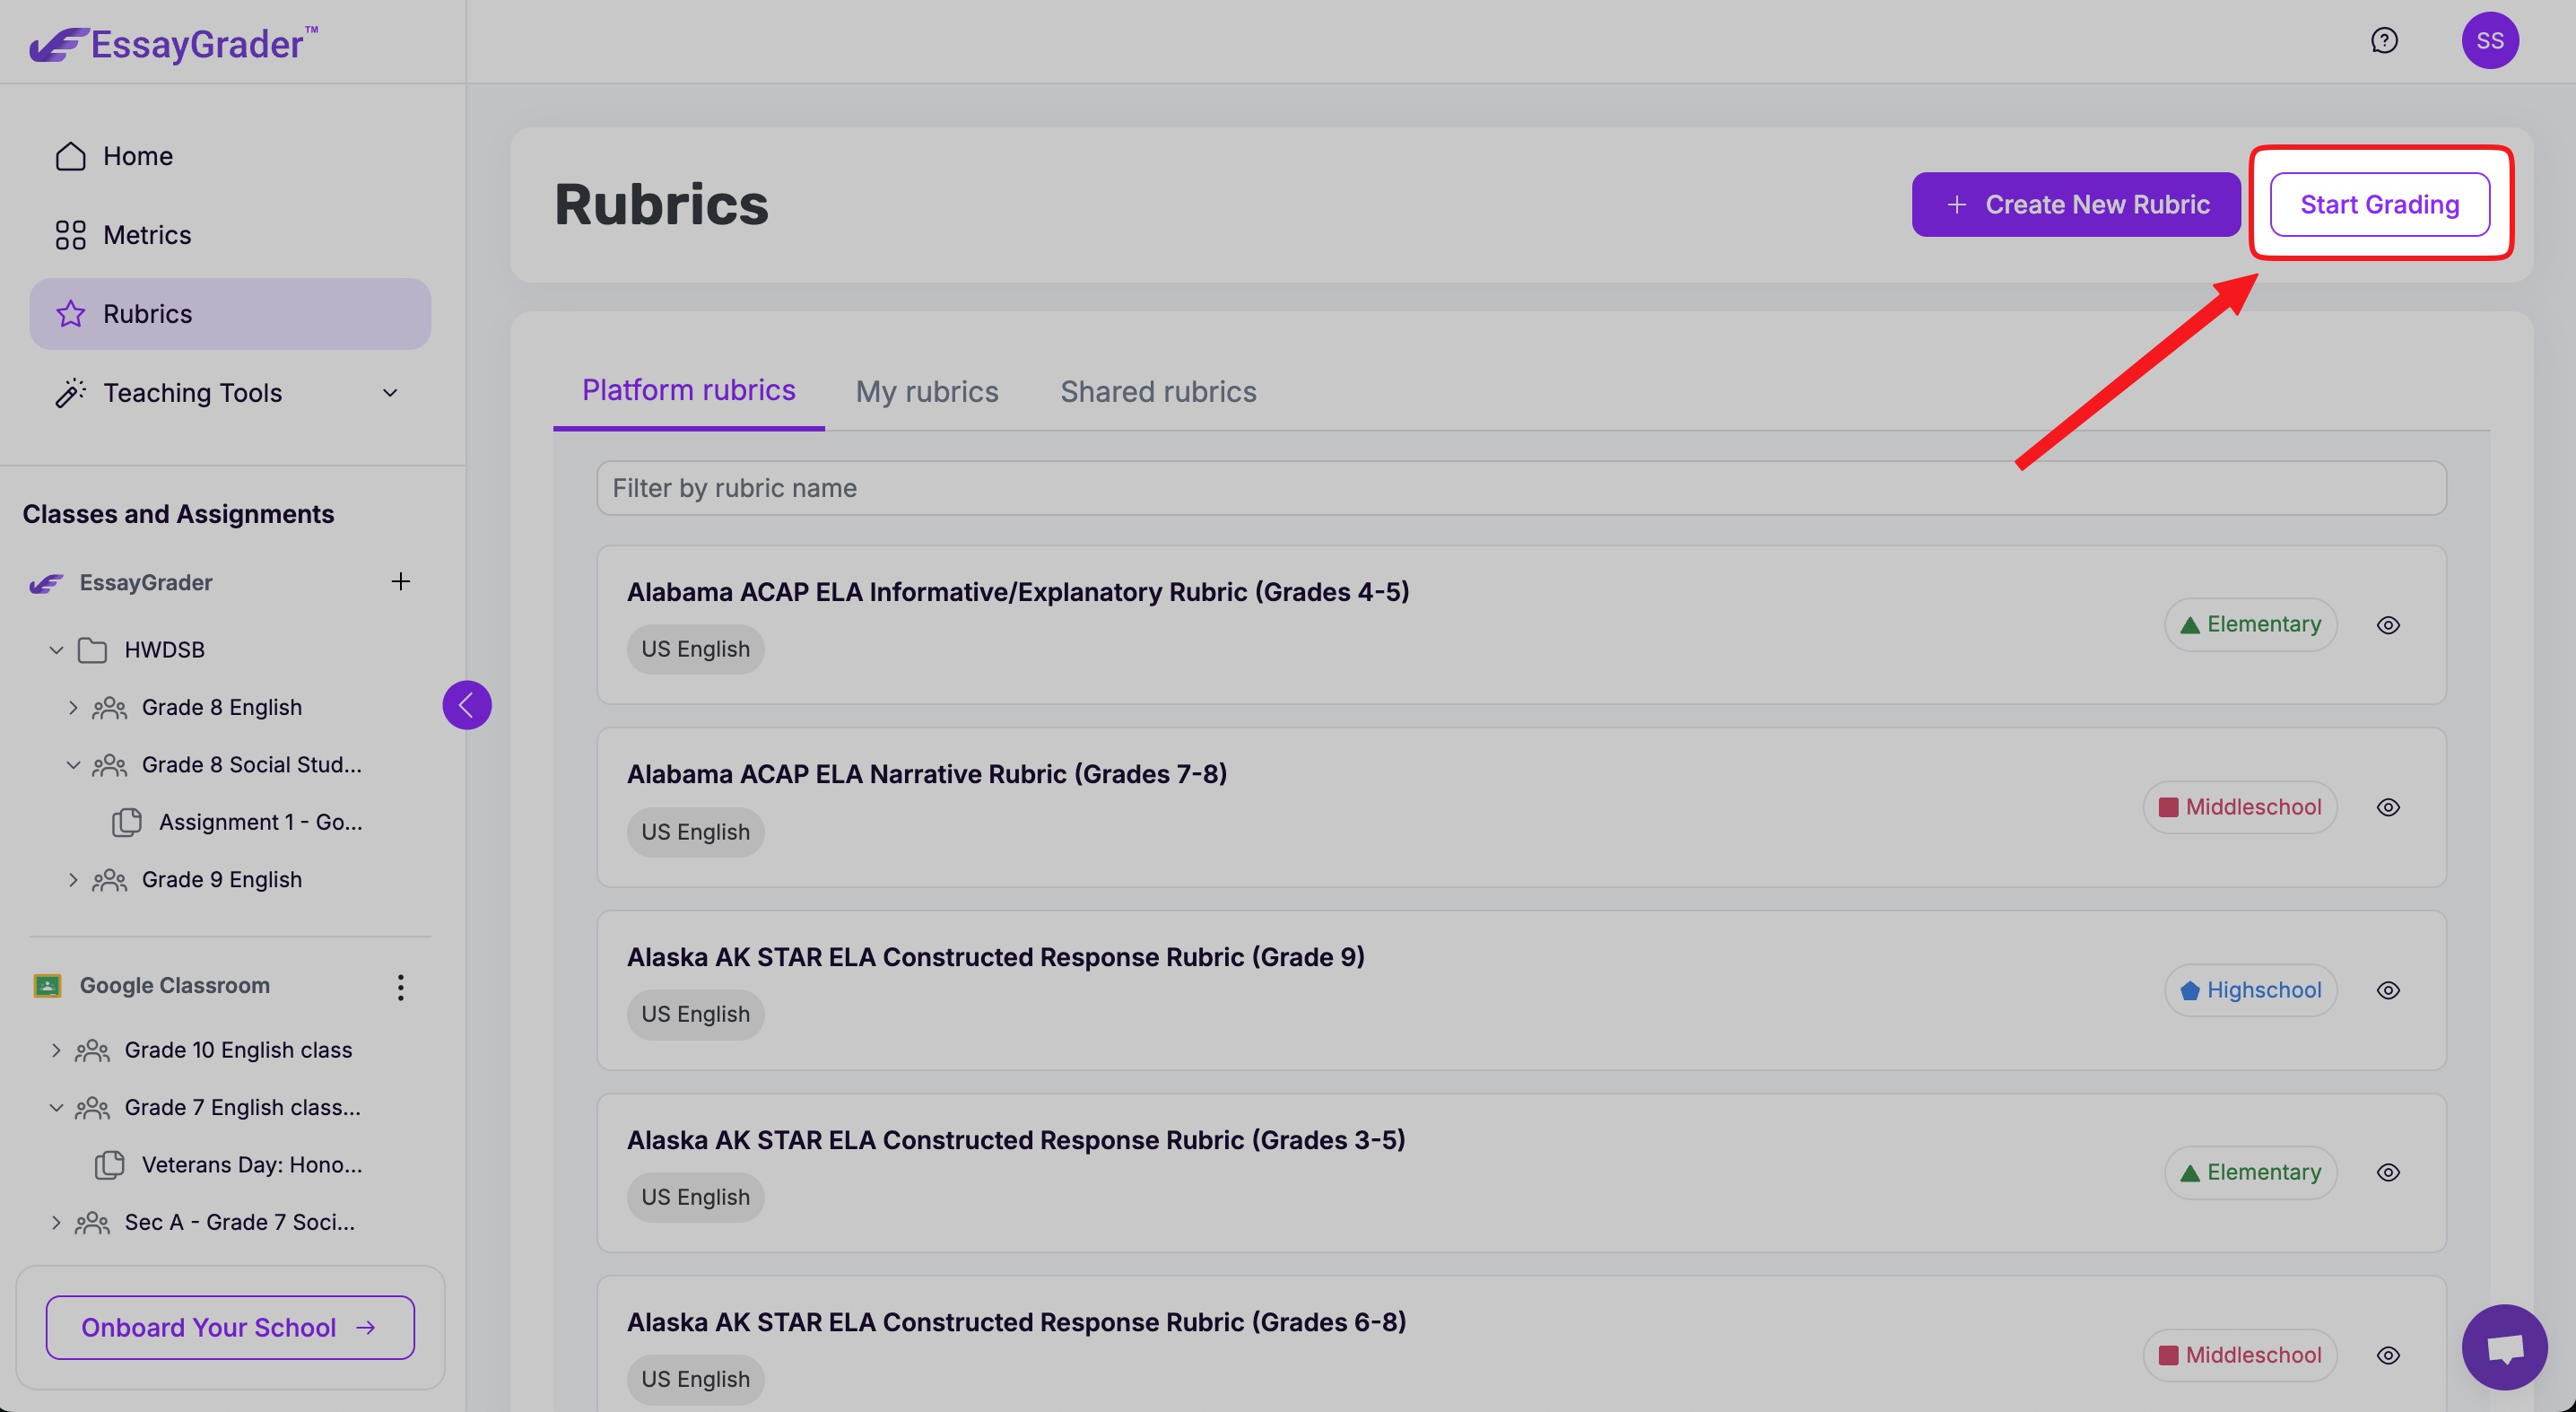Open the chat support bubble
The width and height of the screenshot is (2576, 1412).
point(2503,1347)
